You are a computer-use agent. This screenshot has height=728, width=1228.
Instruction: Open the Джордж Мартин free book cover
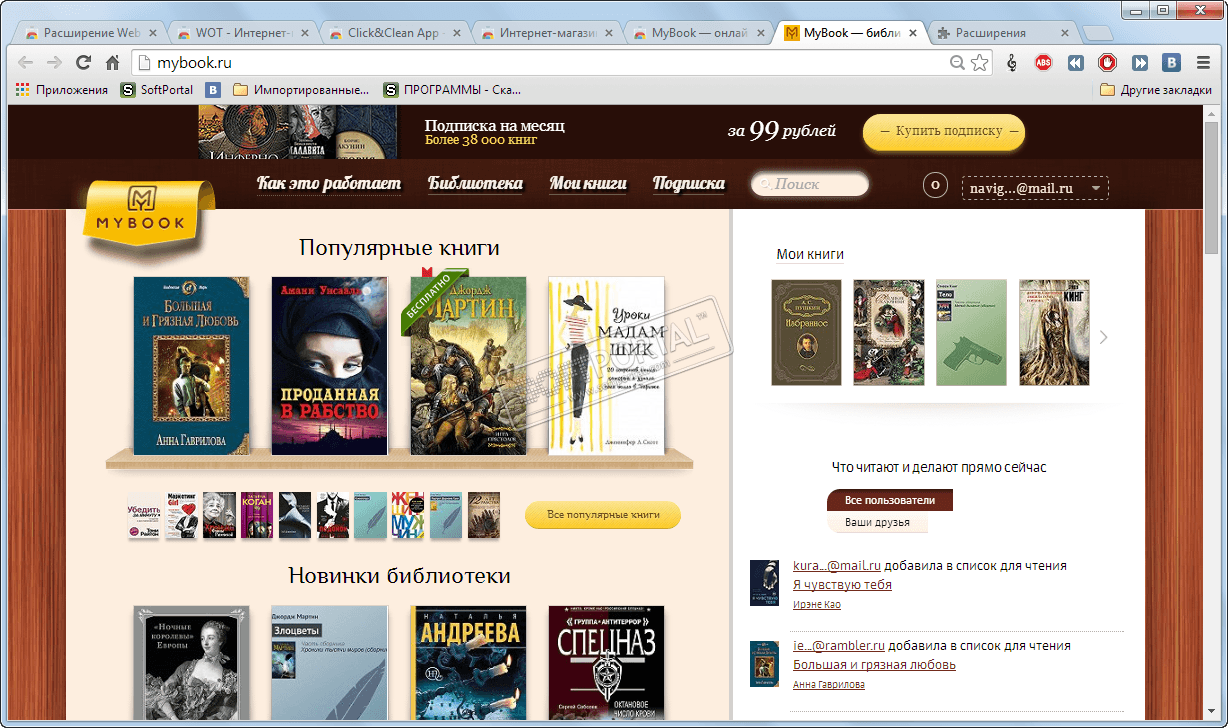click(x=468, y=366)
